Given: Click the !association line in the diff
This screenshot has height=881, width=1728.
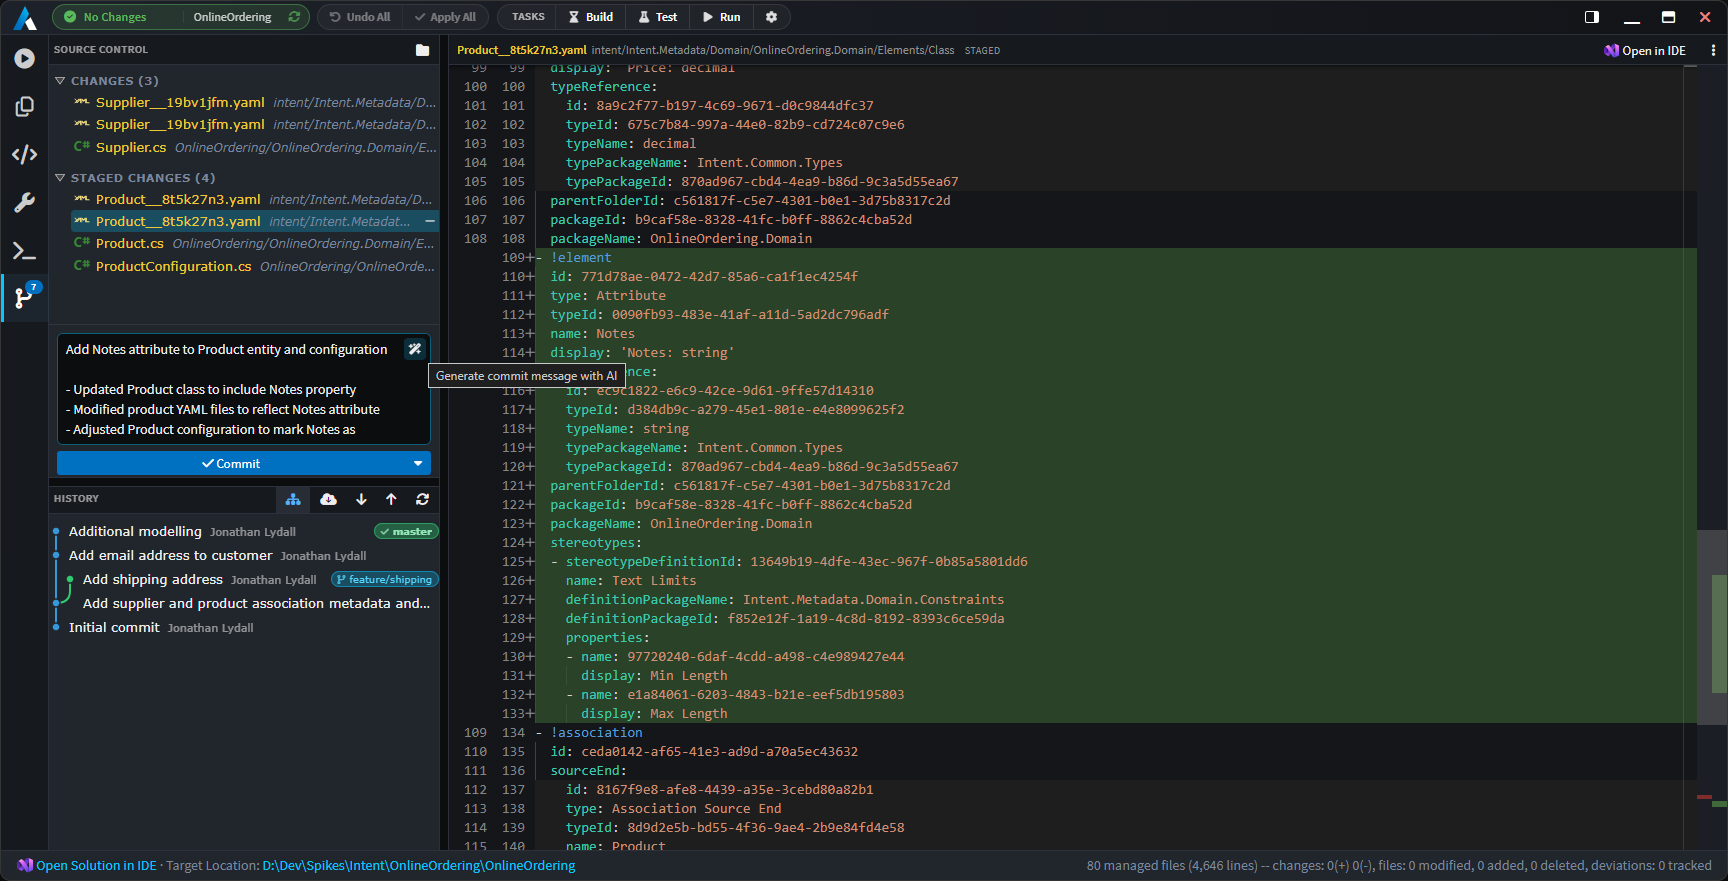Looking at the screenshot, I should (596, 732).
